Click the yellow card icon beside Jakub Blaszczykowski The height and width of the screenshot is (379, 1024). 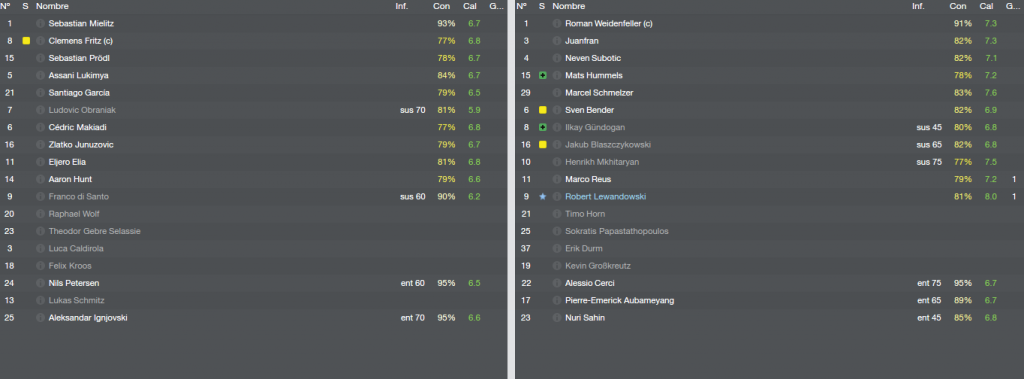click(x=543, y=144)
